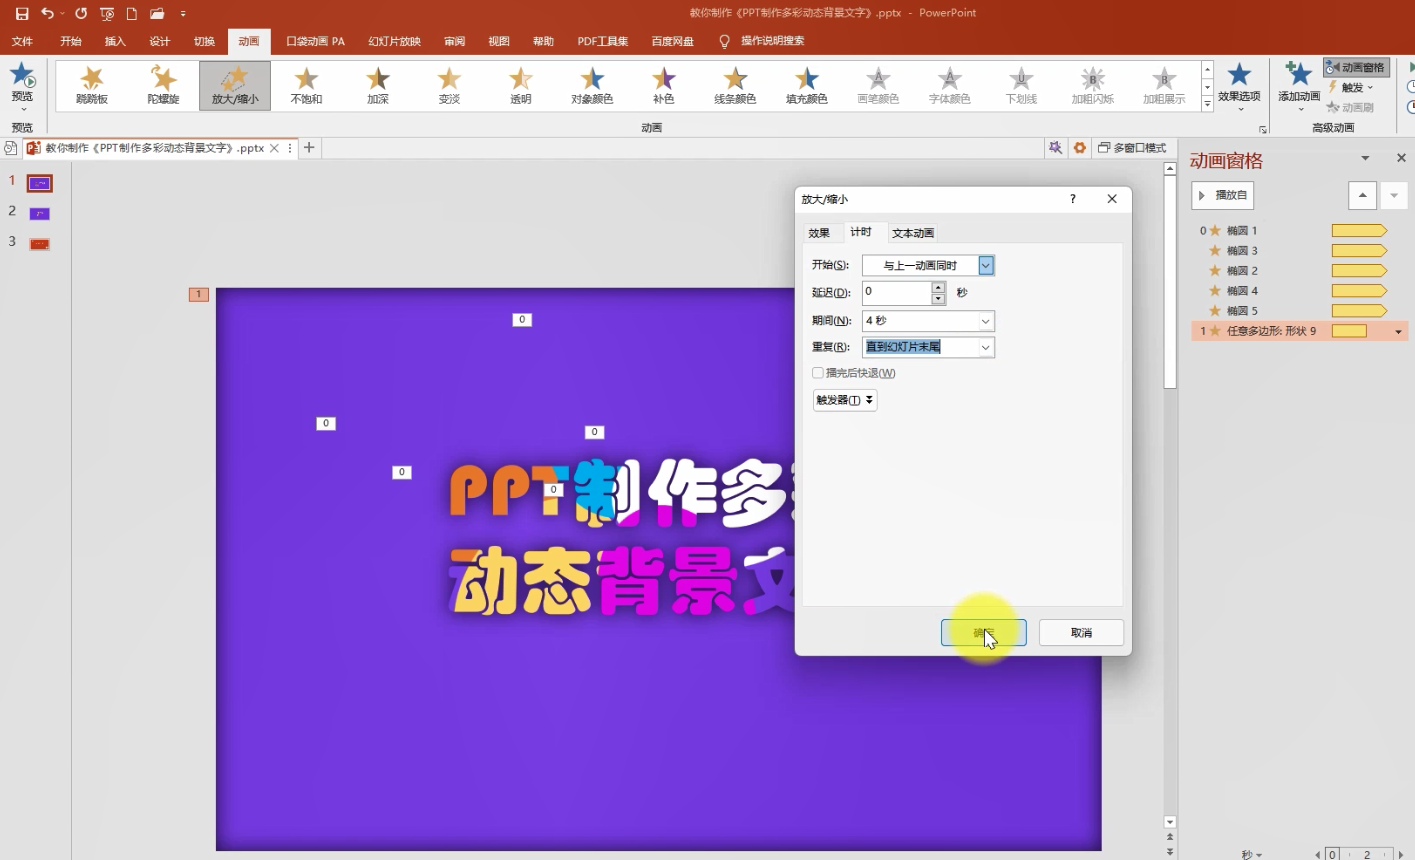Click the orange gear settings icon
This screenshot has height=860, width=1415.
click(x=1080, y=148)
